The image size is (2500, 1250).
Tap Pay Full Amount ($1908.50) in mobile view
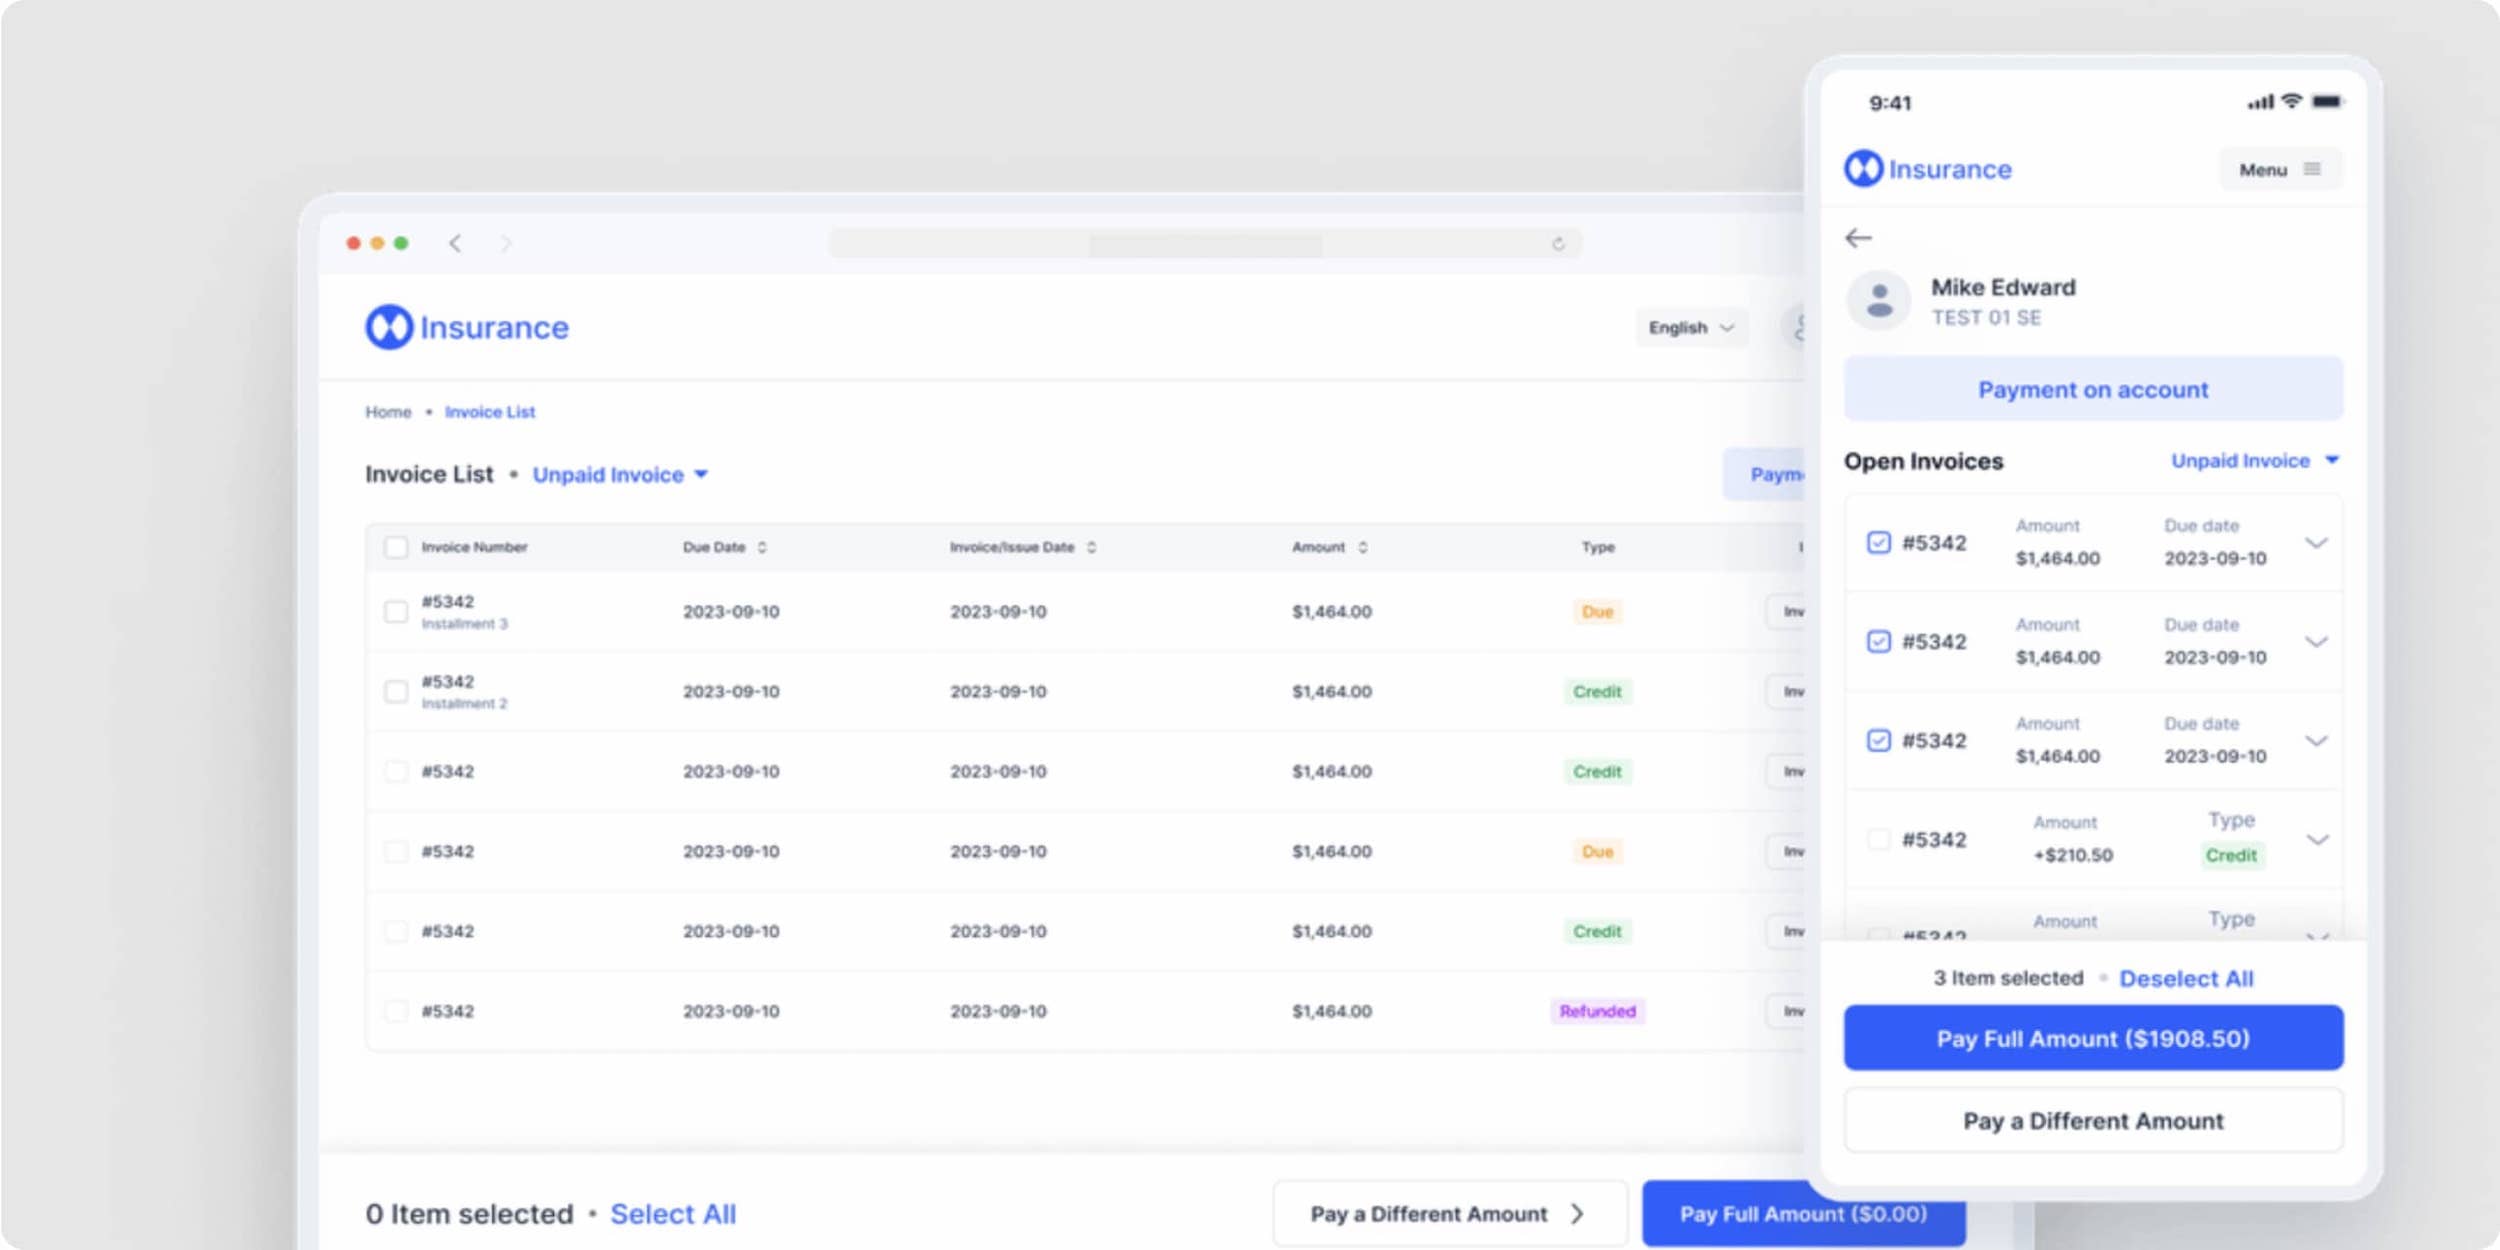(x=2093, y=1038)
